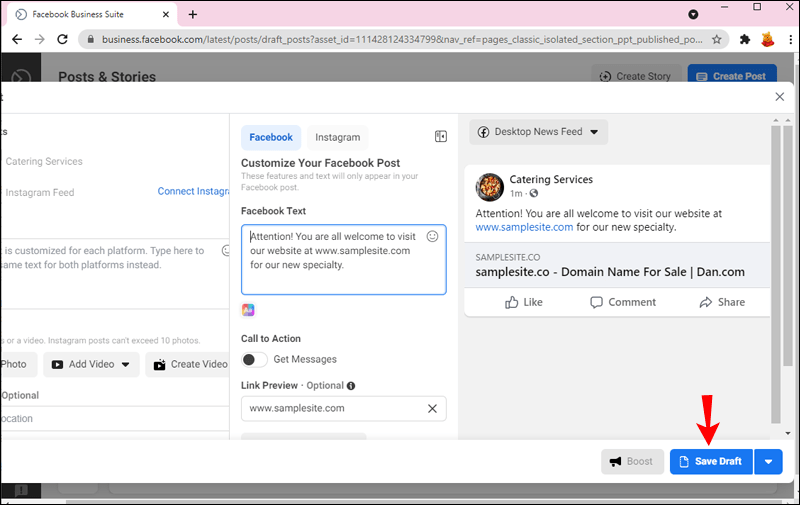Remove the www.samplesite.com link preview
Image resolution: width=800 pixels, height=505 pixels.
point(432,409)
